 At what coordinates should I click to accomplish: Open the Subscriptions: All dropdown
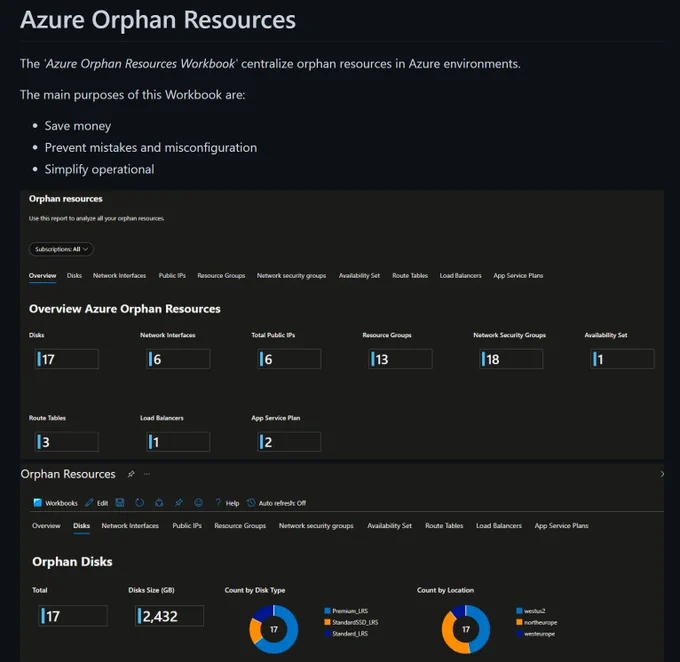(61, 249)
